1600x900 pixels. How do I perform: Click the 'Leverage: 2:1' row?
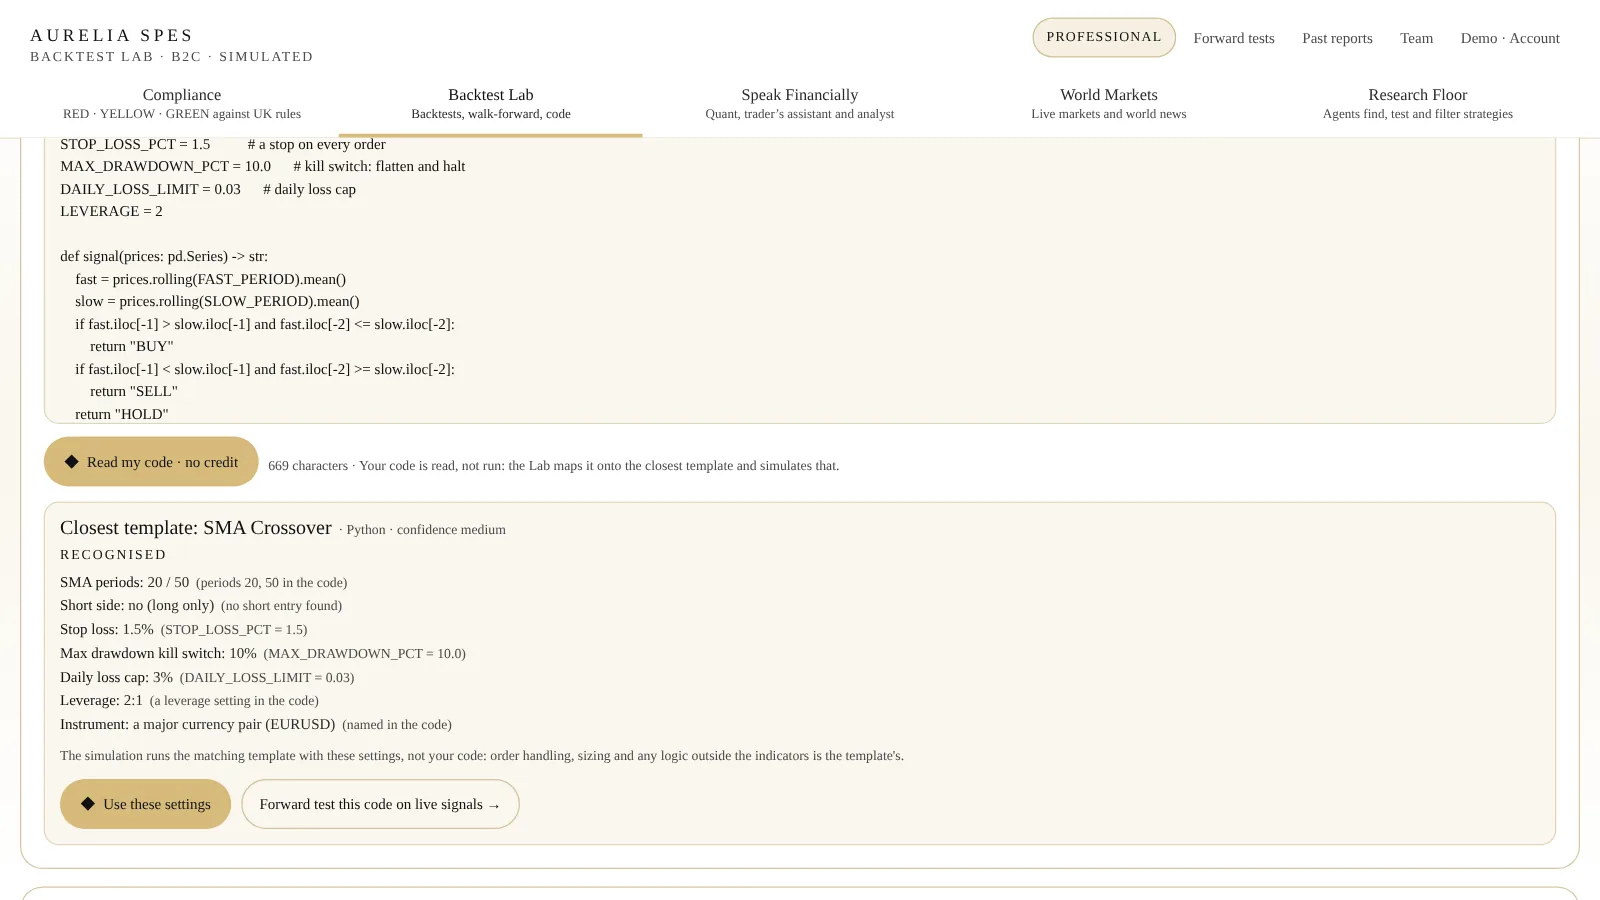point(189,700)
